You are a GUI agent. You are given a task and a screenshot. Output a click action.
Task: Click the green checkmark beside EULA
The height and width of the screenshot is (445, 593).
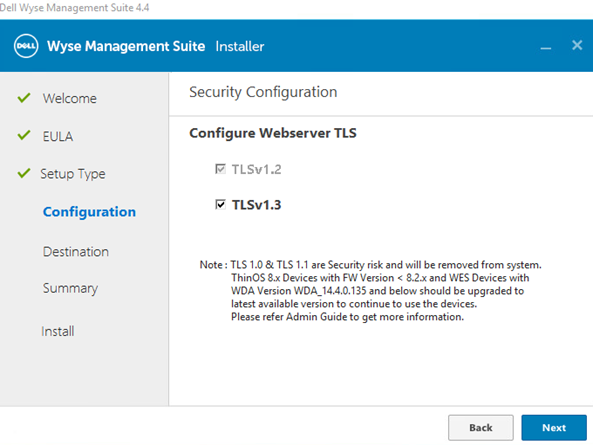click(x=24, y=135)
